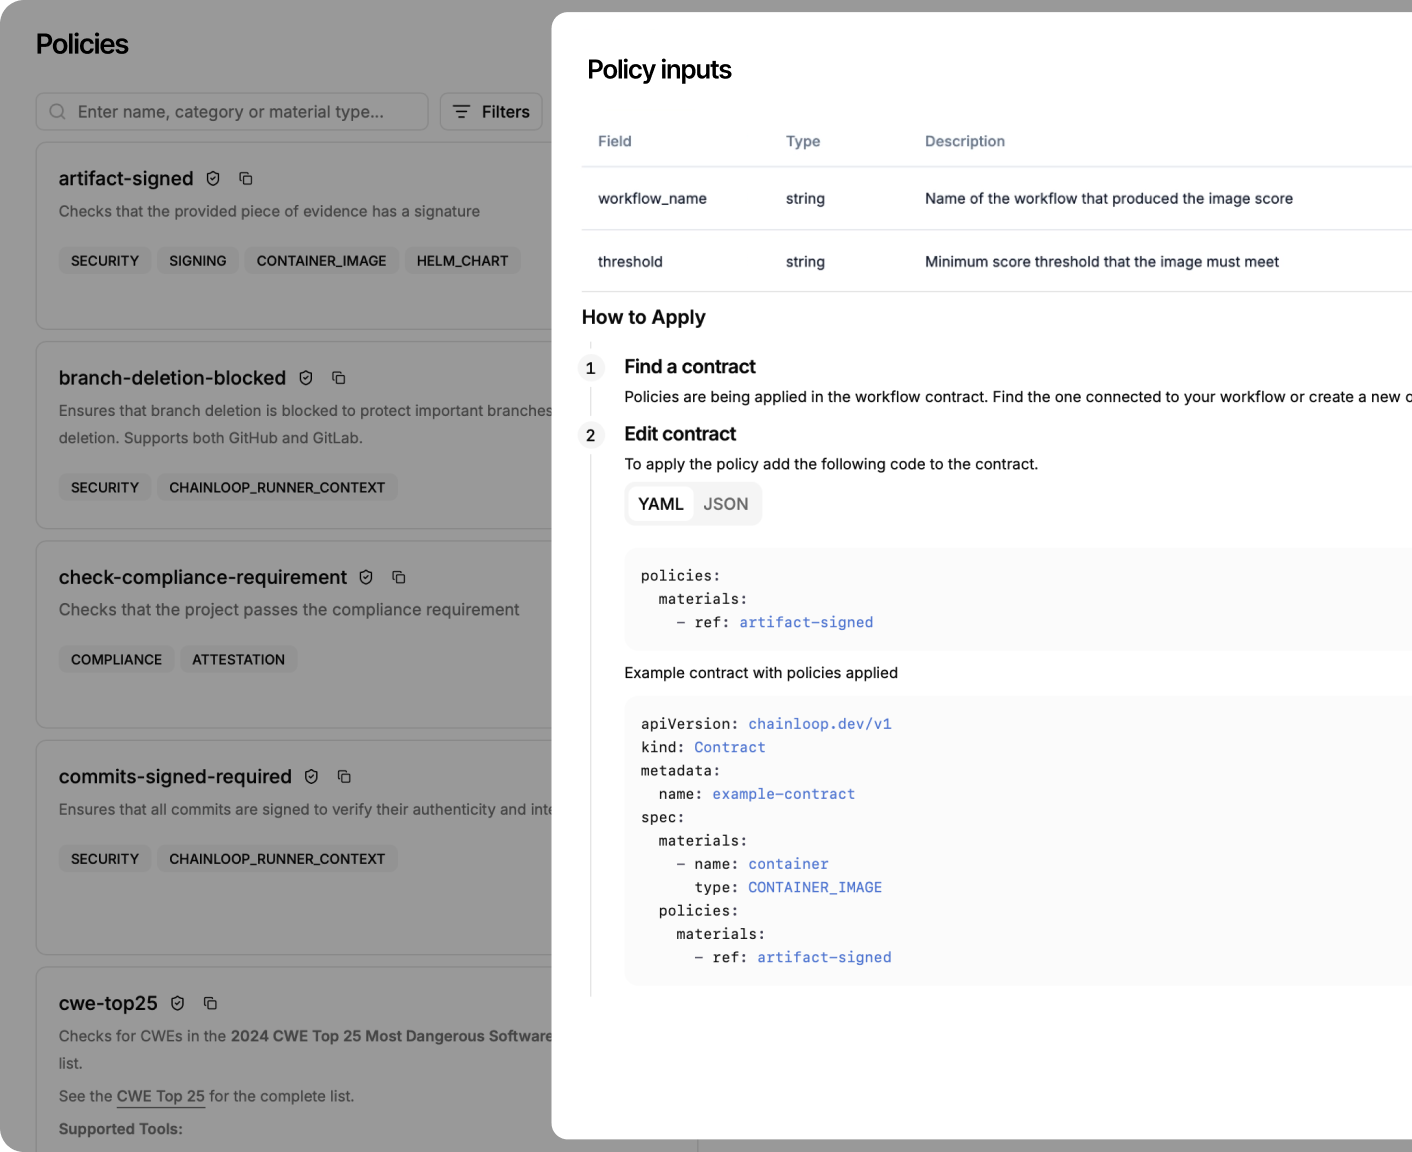
Task: Click the shield icon next to check-compliance-requirement
Action: (x=366, y=577)
